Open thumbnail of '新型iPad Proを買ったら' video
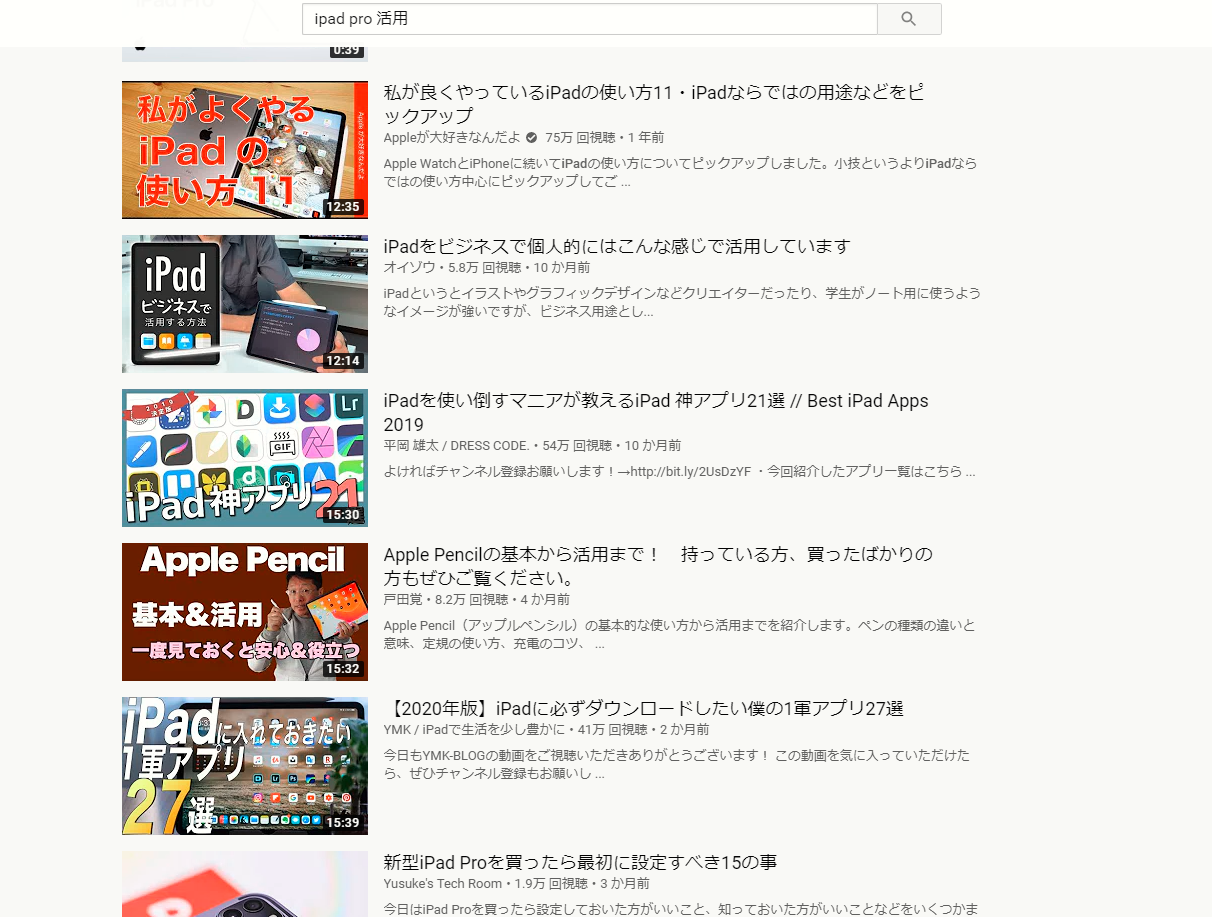Screen dimensions: 1212x917 pos(245,884)
